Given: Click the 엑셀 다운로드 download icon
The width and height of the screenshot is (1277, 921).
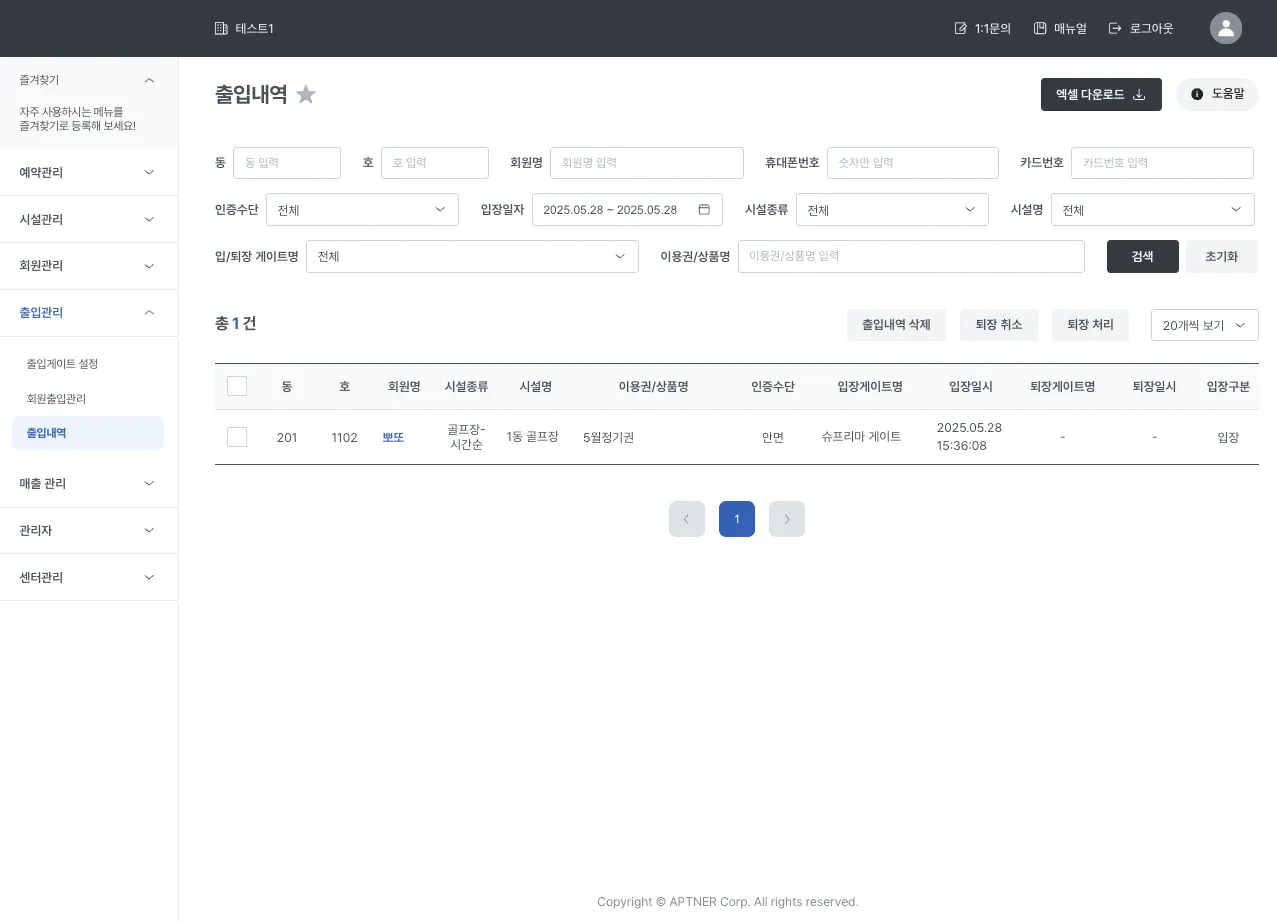Looking at the screenshot, I should (x=1139, y=95).
